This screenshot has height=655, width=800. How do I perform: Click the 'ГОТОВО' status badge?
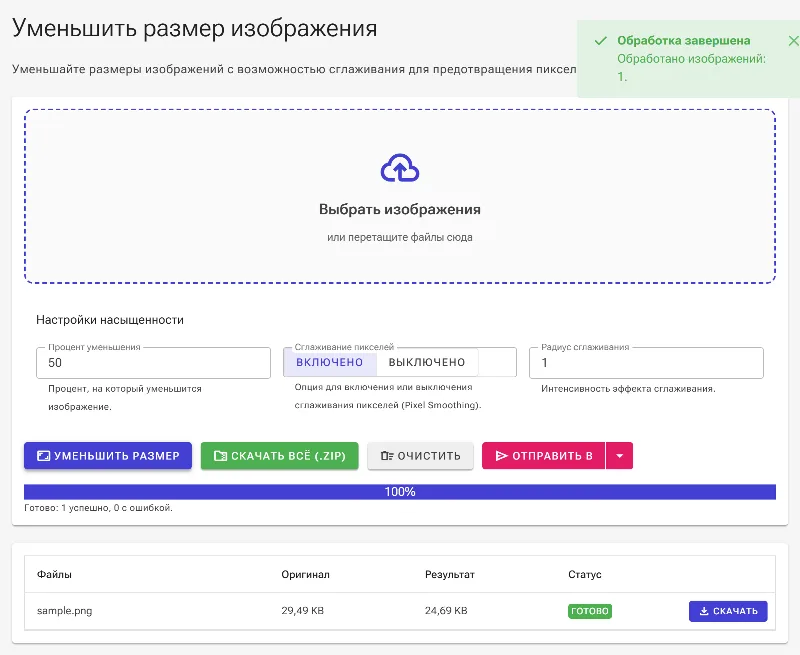pos(590,611)
